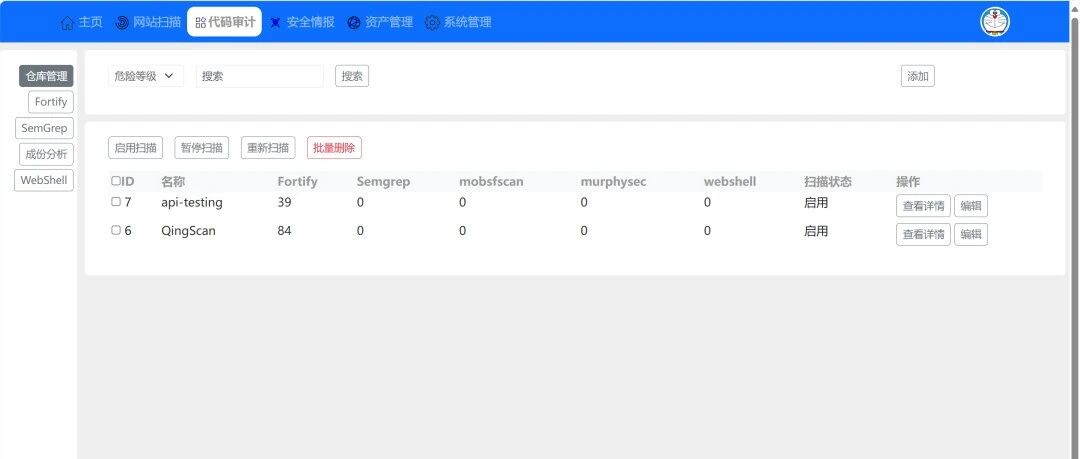Image resolution: width=1080 pixels, height=459 pixels.
Task: Select 仓库管理 in the sidebar
Action: tap(46, 76)
